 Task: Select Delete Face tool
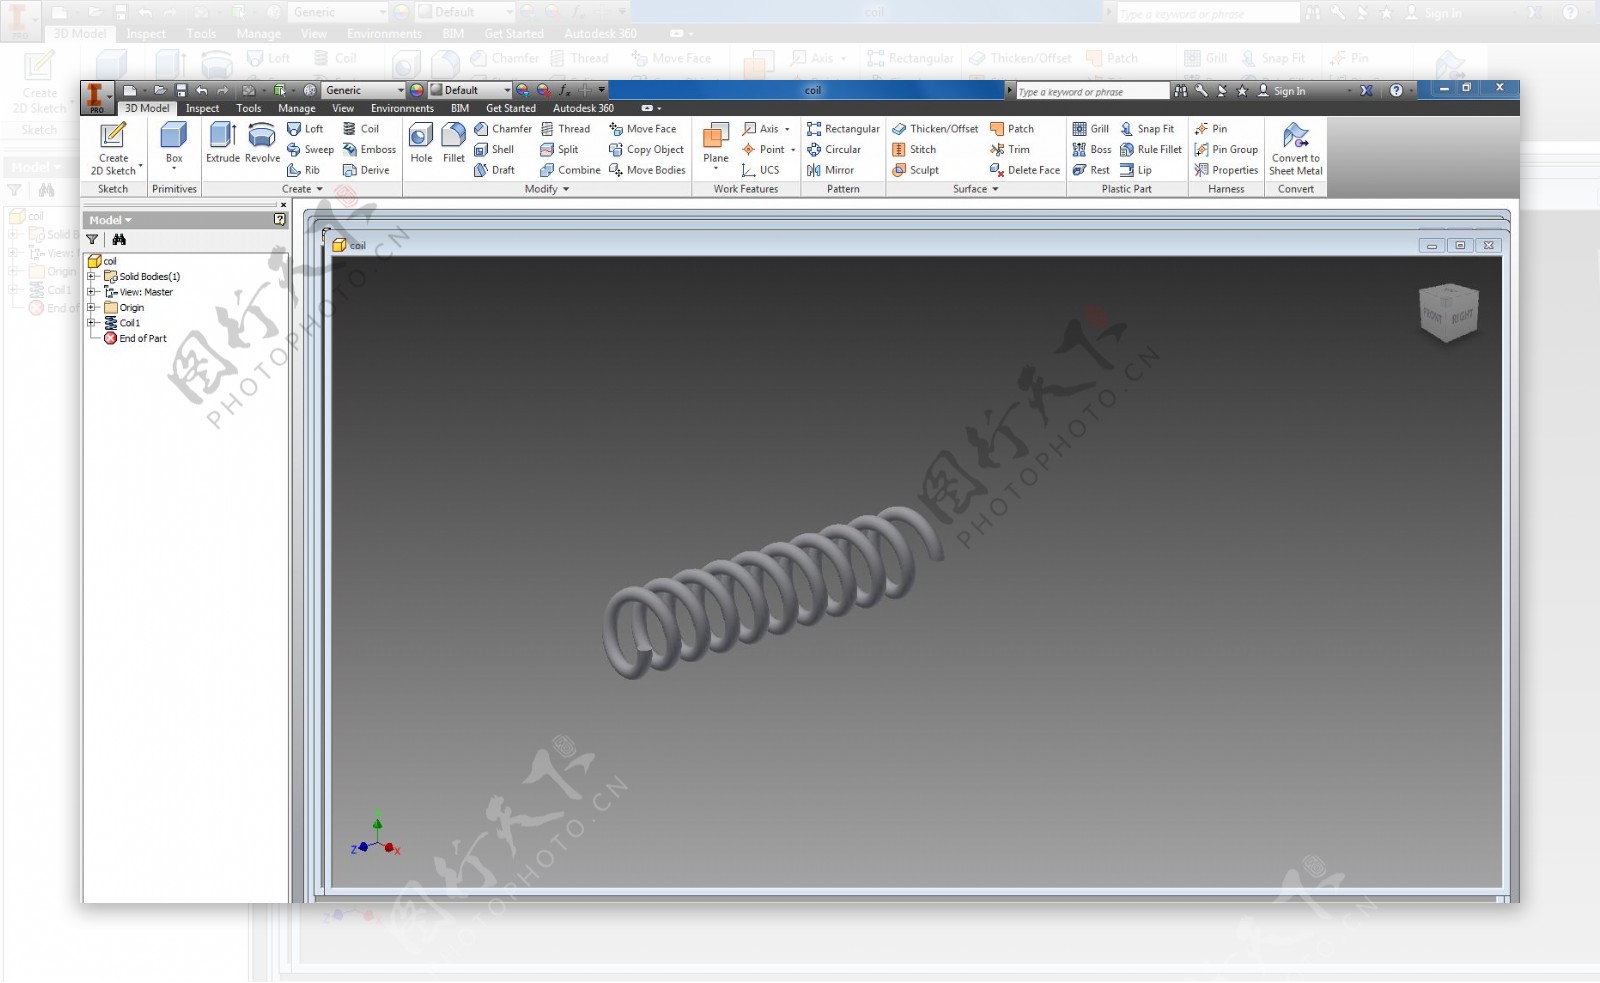coord(1025,170)
